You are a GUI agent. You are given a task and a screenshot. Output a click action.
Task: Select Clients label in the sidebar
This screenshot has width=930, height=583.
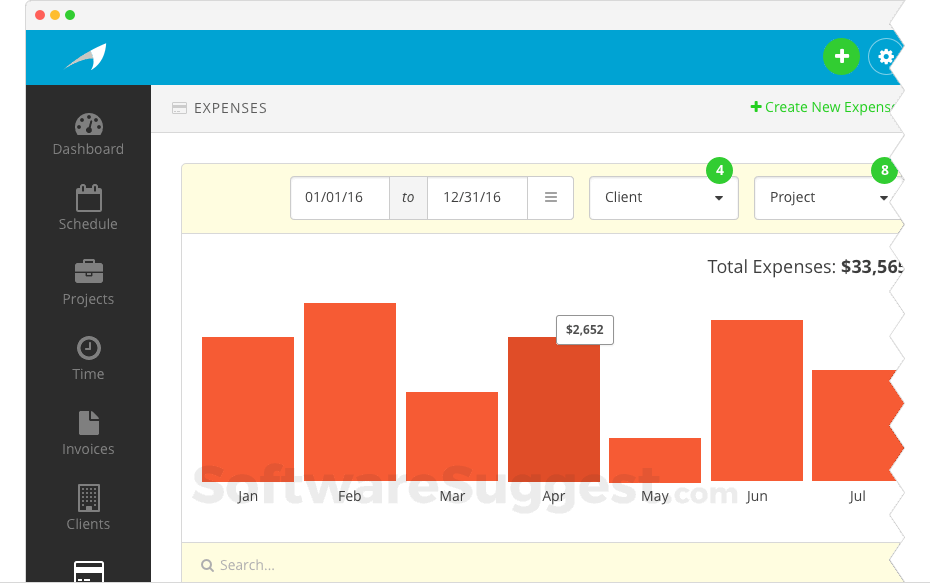point(88,524)
